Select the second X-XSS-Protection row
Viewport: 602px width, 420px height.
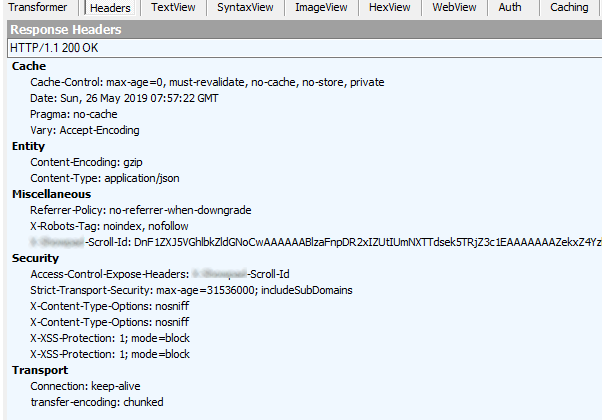[110, 354]
